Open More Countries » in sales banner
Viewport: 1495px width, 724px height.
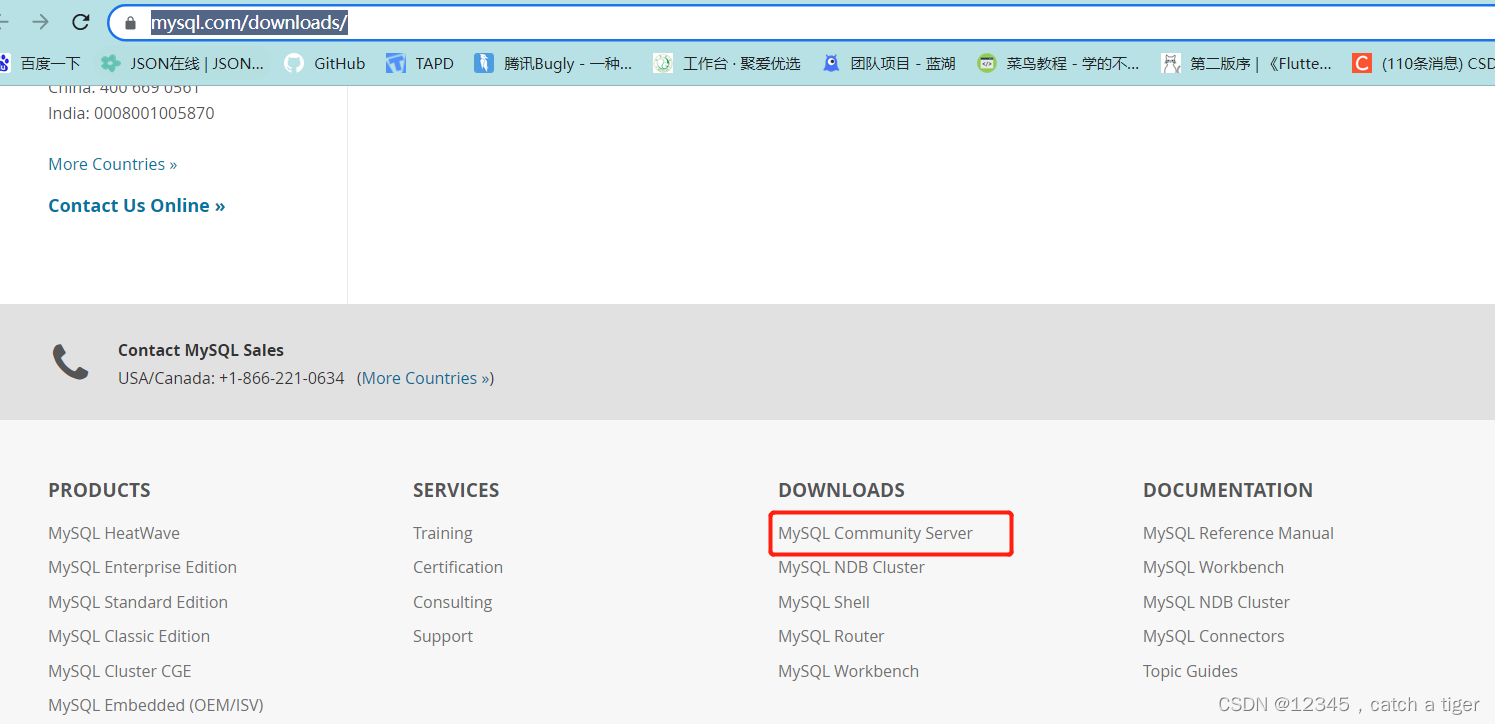coord(426,378)
